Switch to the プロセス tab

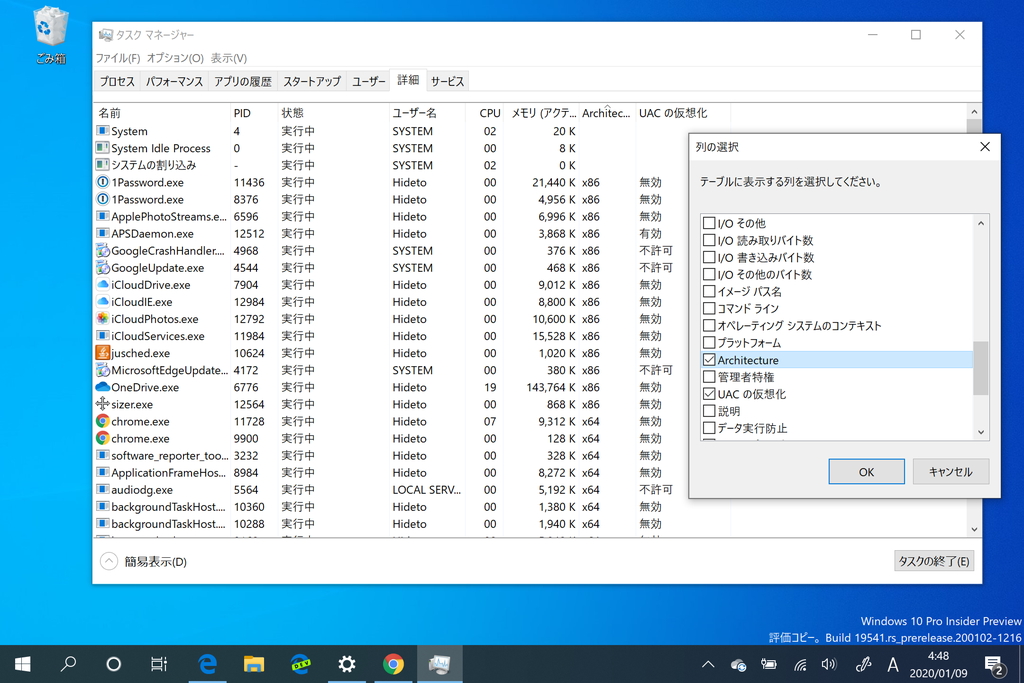117,81
